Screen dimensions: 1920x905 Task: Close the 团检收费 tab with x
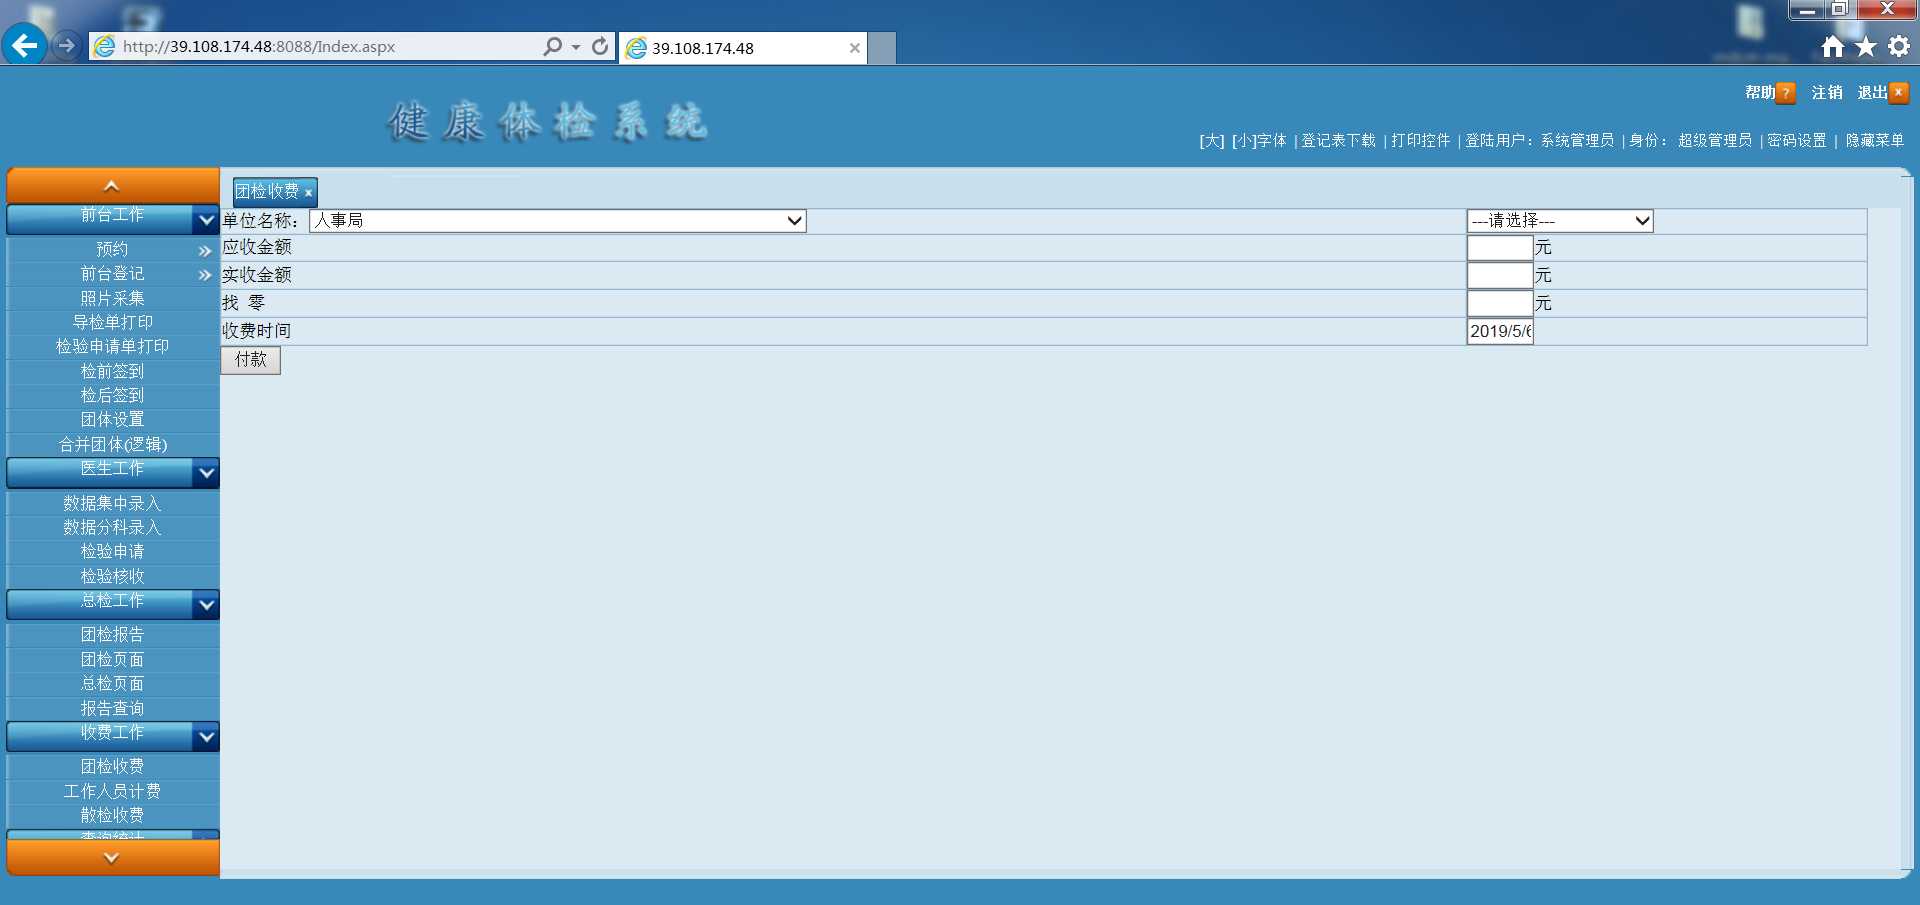(308, 192)
